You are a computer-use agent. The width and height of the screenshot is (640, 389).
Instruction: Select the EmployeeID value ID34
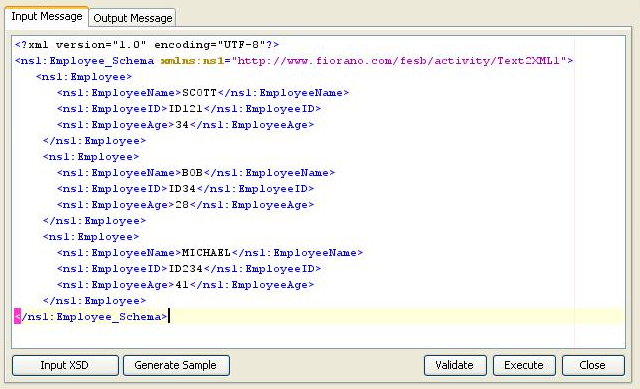tap(182, 189)
